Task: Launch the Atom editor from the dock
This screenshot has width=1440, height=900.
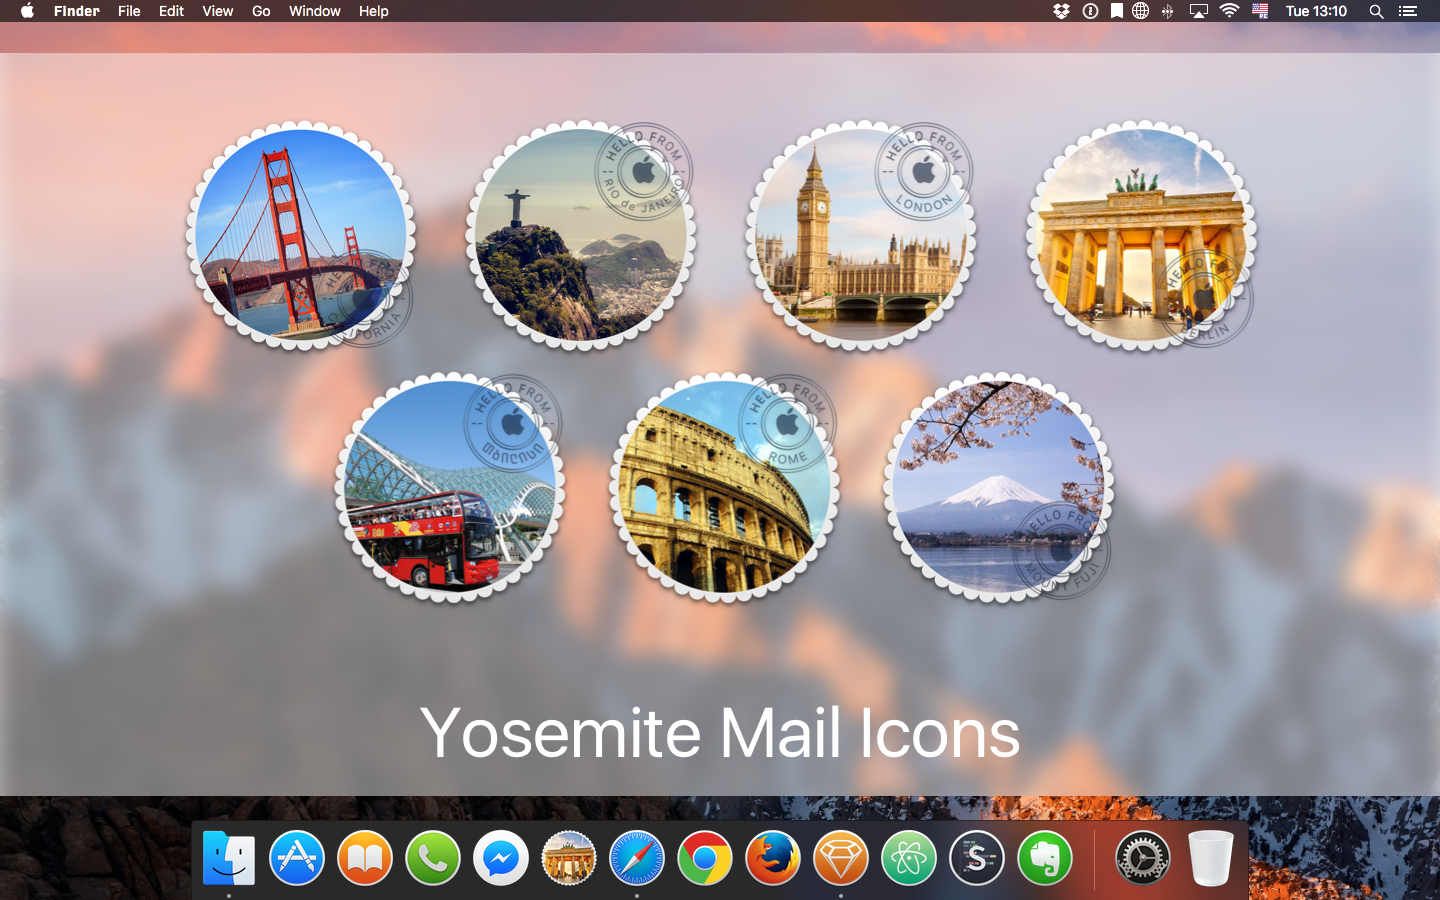Action: click(909, 858)
